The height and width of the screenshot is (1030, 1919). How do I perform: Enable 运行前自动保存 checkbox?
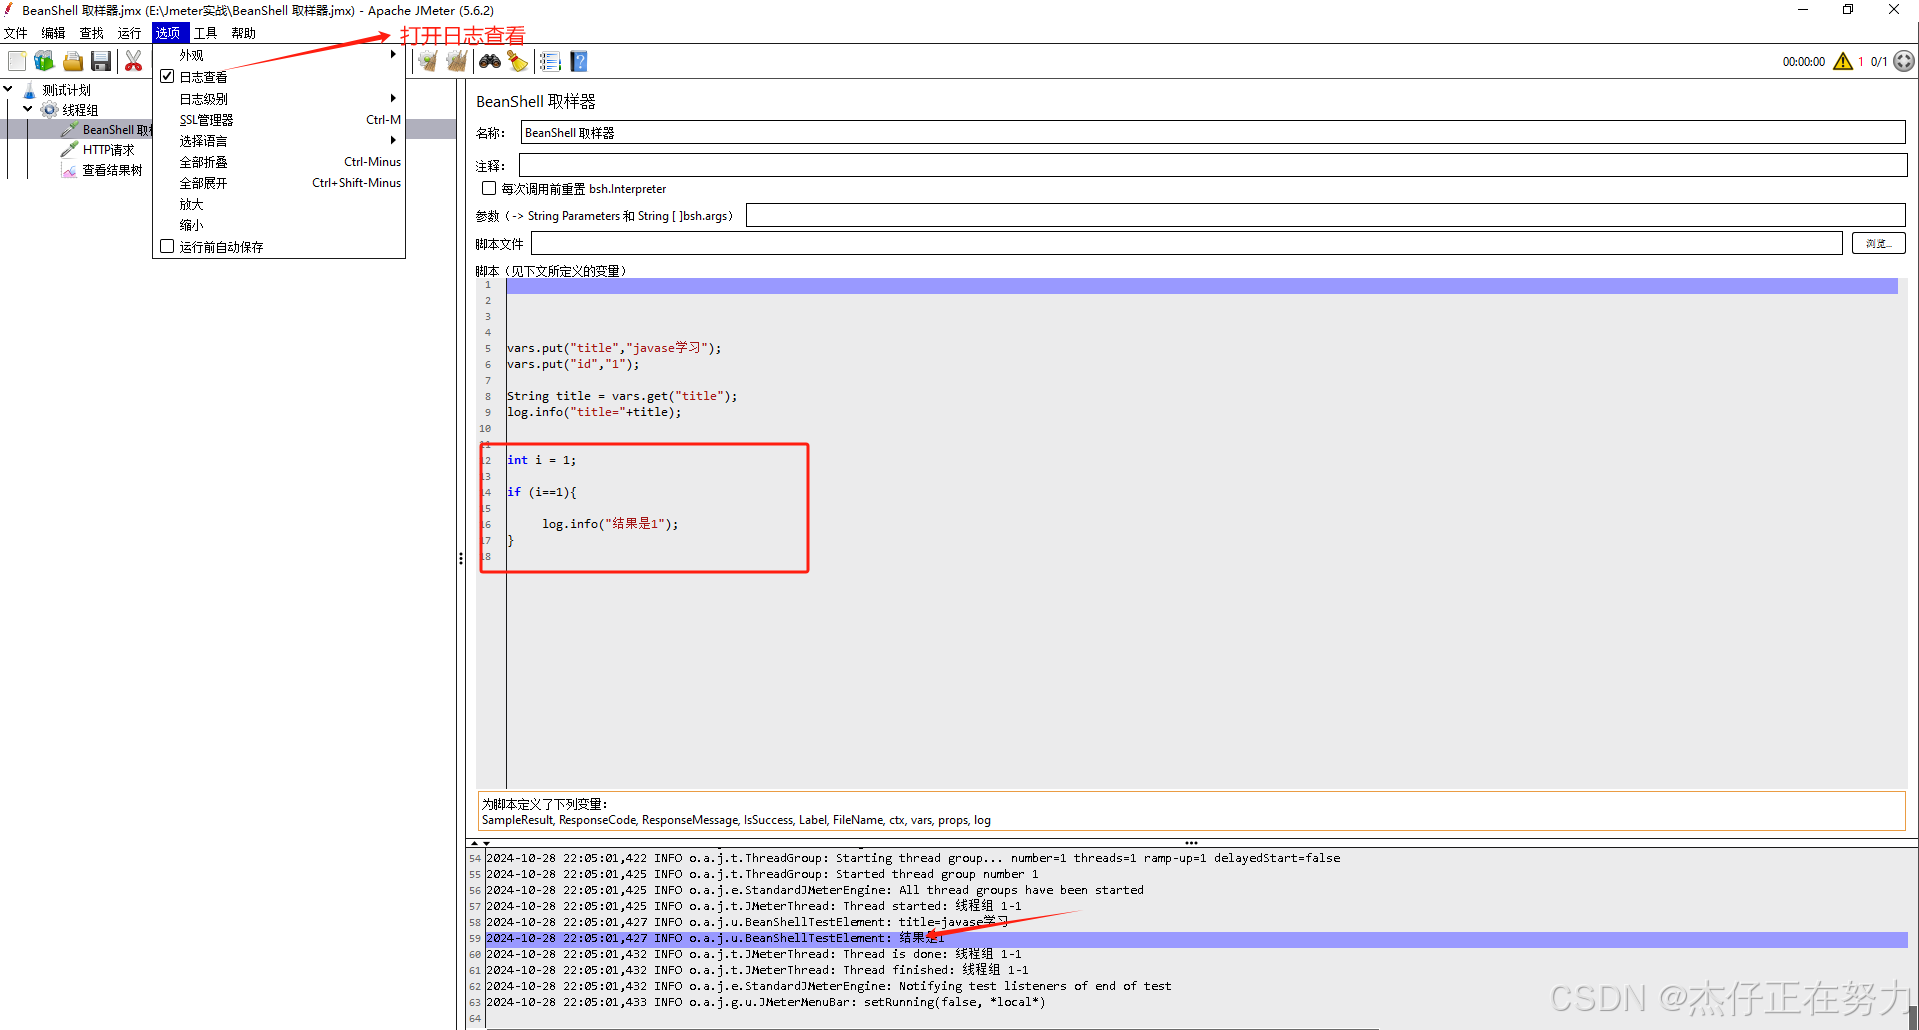click(x=167, y=246)
